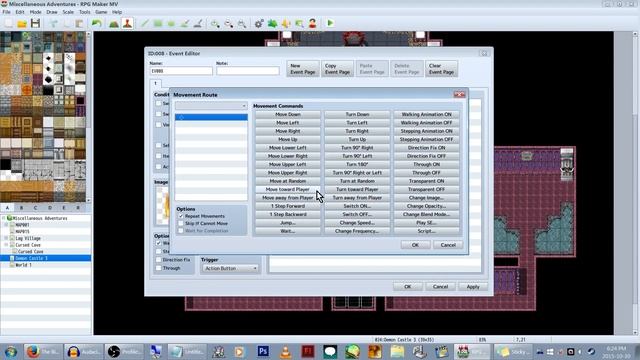This screenshot has width=640, height=360.
Task: Open the Tools menu
Action: 84,12
